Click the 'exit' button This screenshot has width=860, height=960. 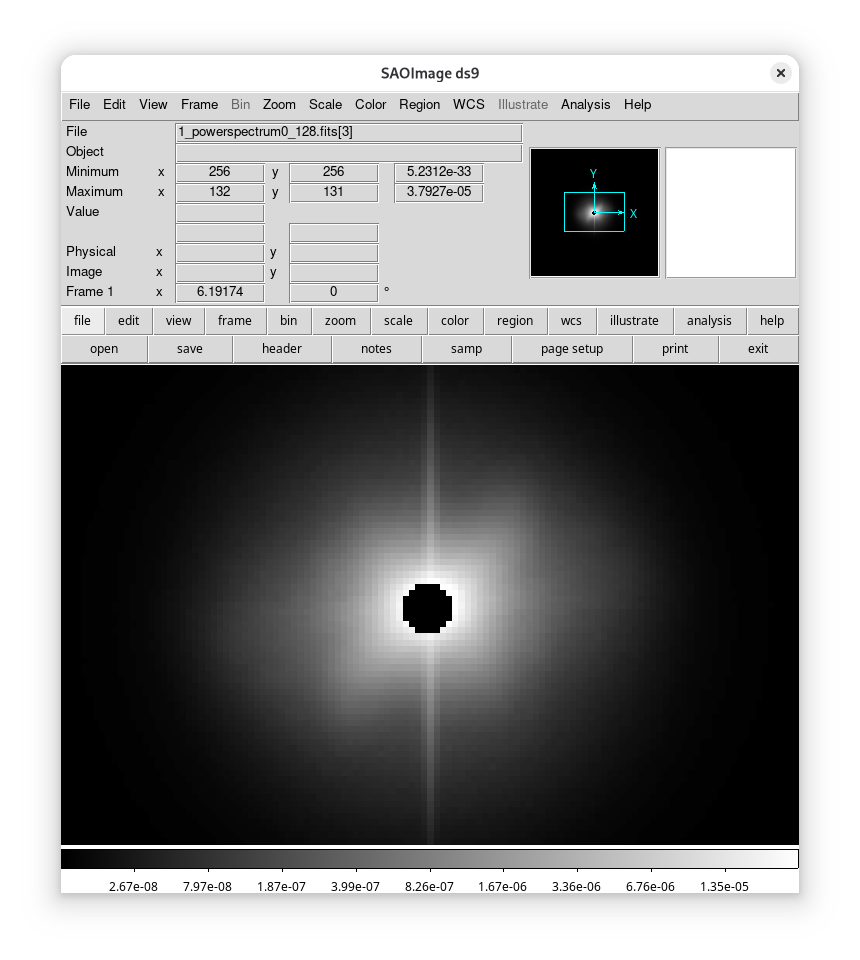757,349
